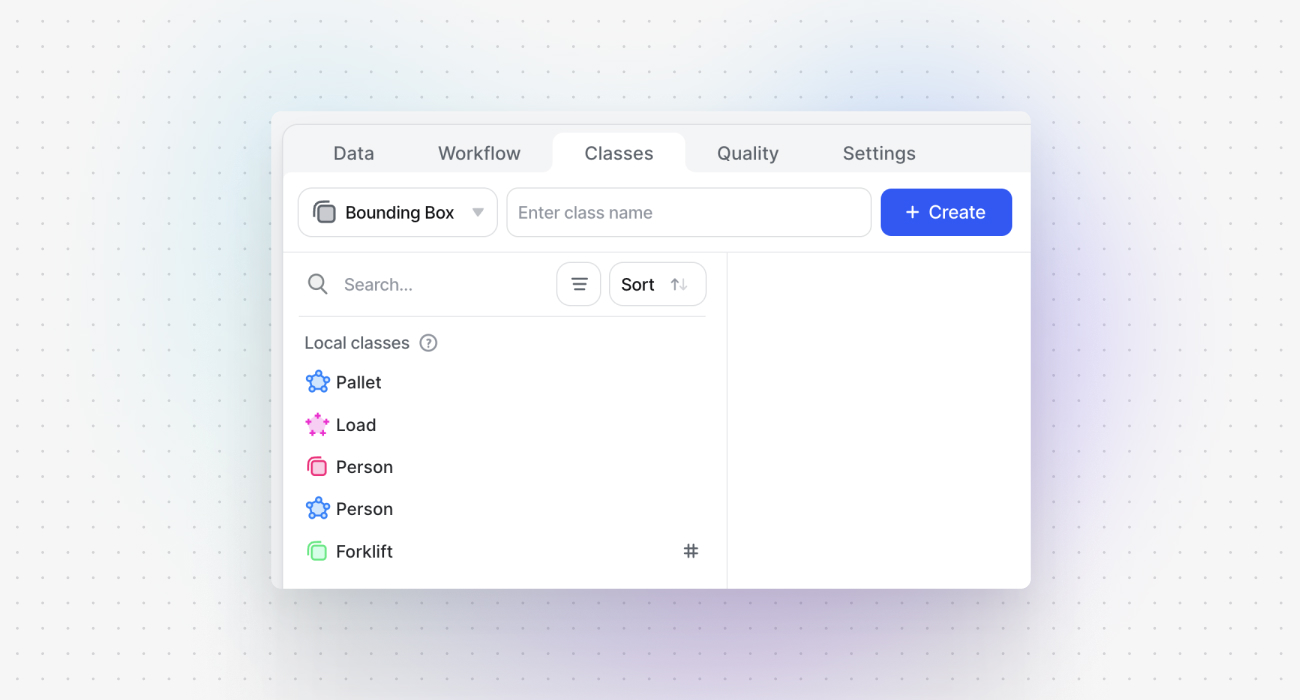Screen dimensions: 1300x700
Task: Select the Classes tab
Action: pyautogui.click(x=619, y=153)
